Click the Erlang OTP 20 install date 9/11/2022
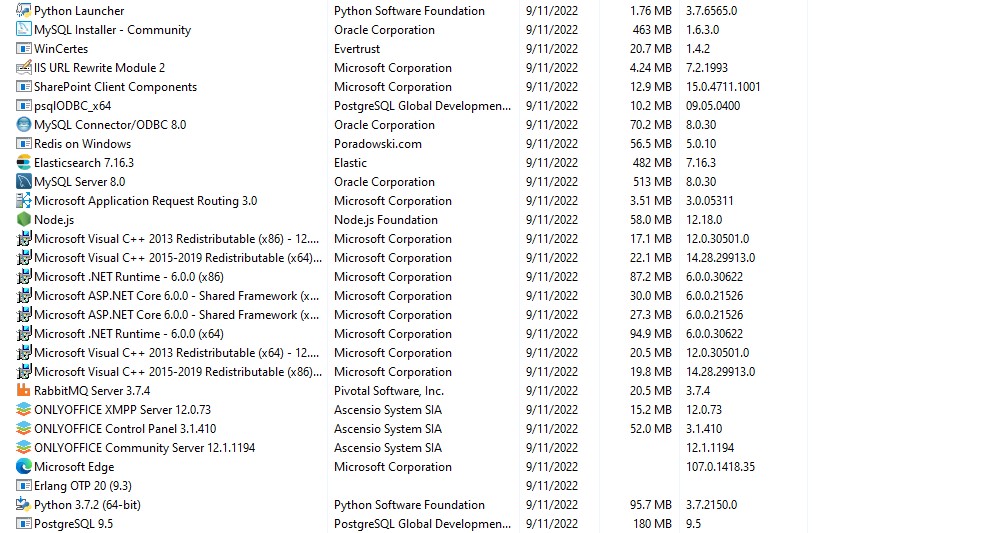The width and height of the screenshot is (985, 533). coord(552,485)
